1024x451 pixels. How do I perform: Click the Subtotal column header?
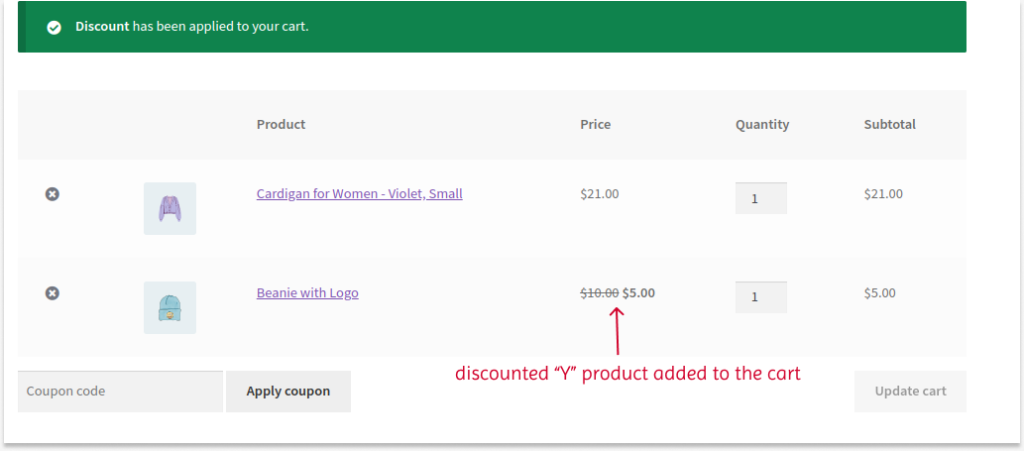click(x=890, y=125)
